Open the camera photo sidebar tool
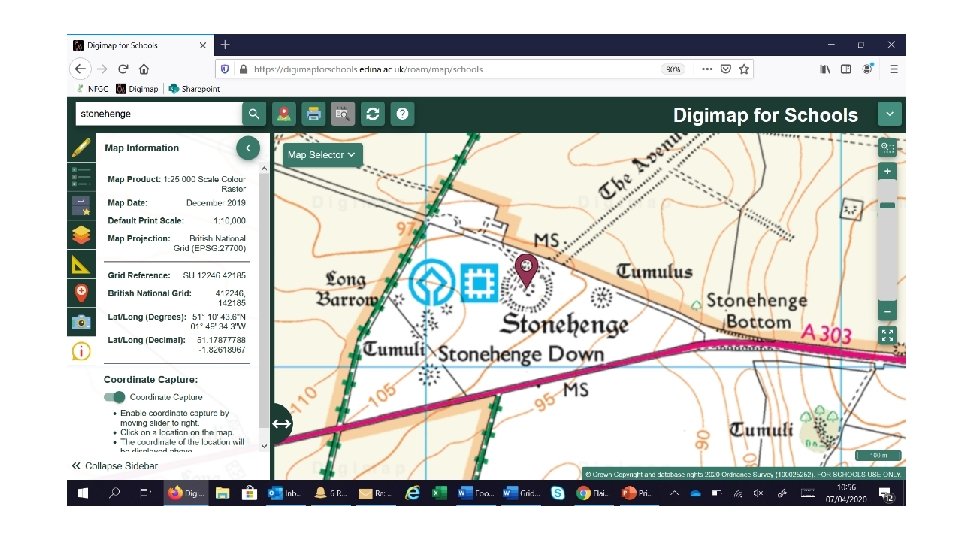 [x=81, y=322]
